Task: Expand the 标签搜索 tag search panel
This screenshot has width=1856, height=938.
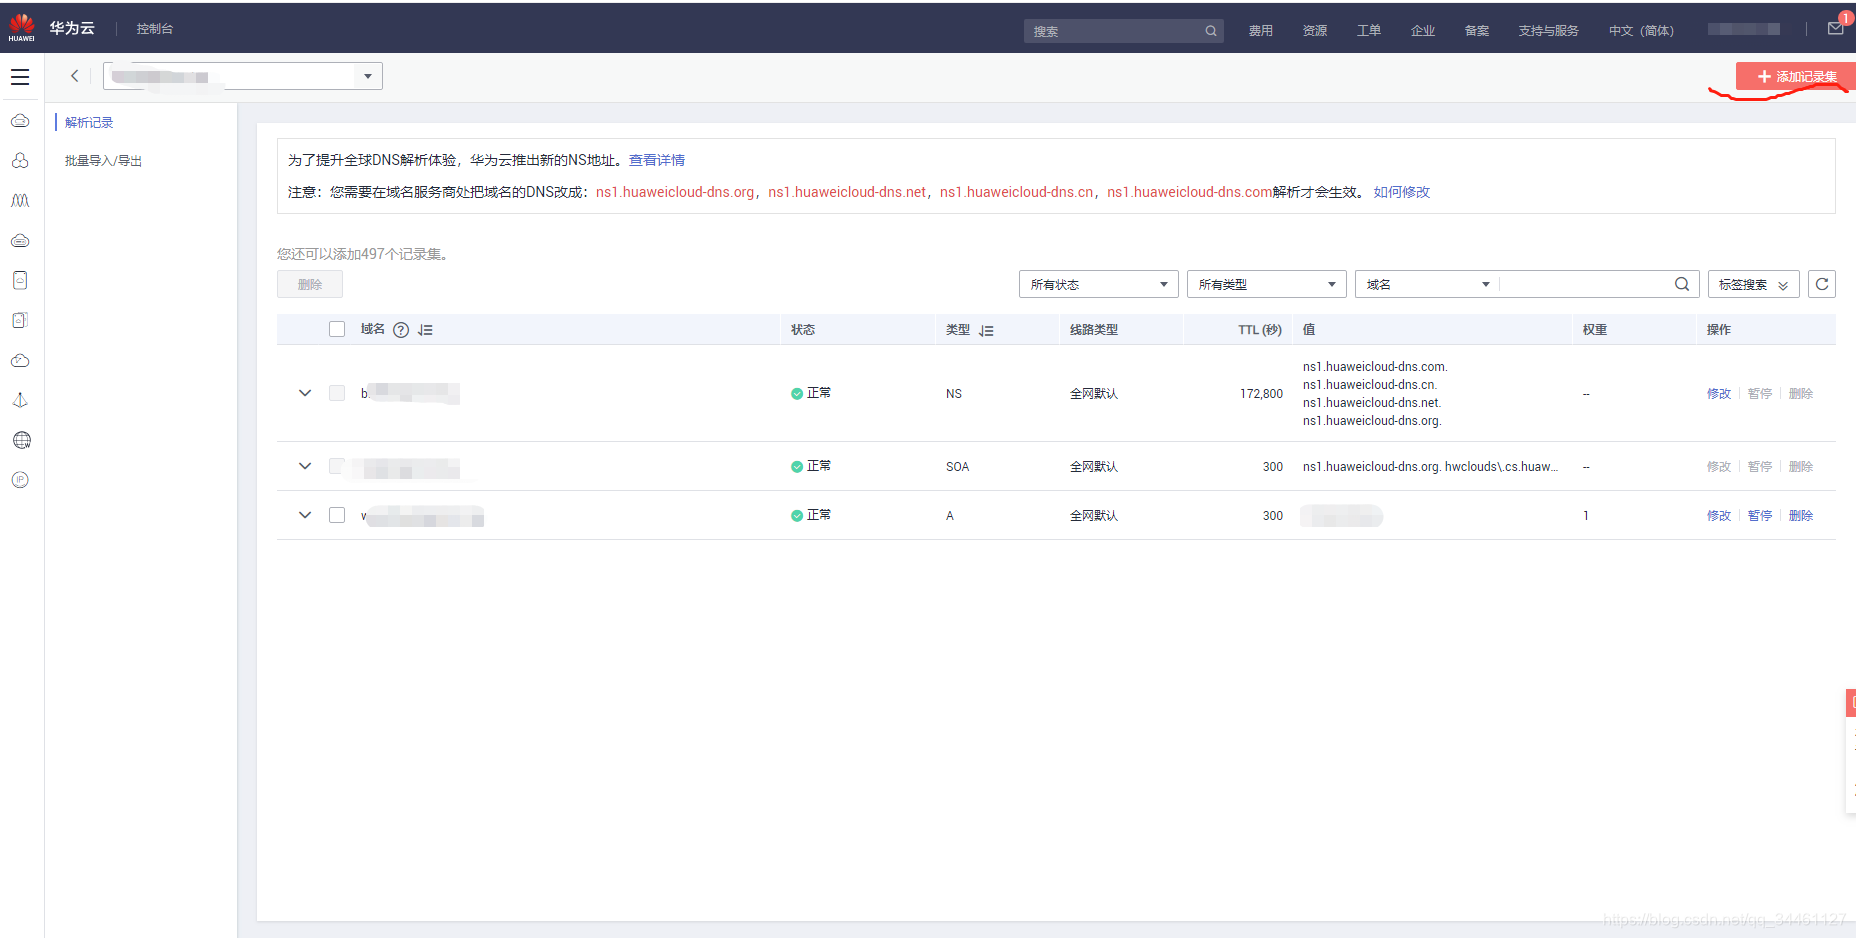Action: (x=1754, y=284)
